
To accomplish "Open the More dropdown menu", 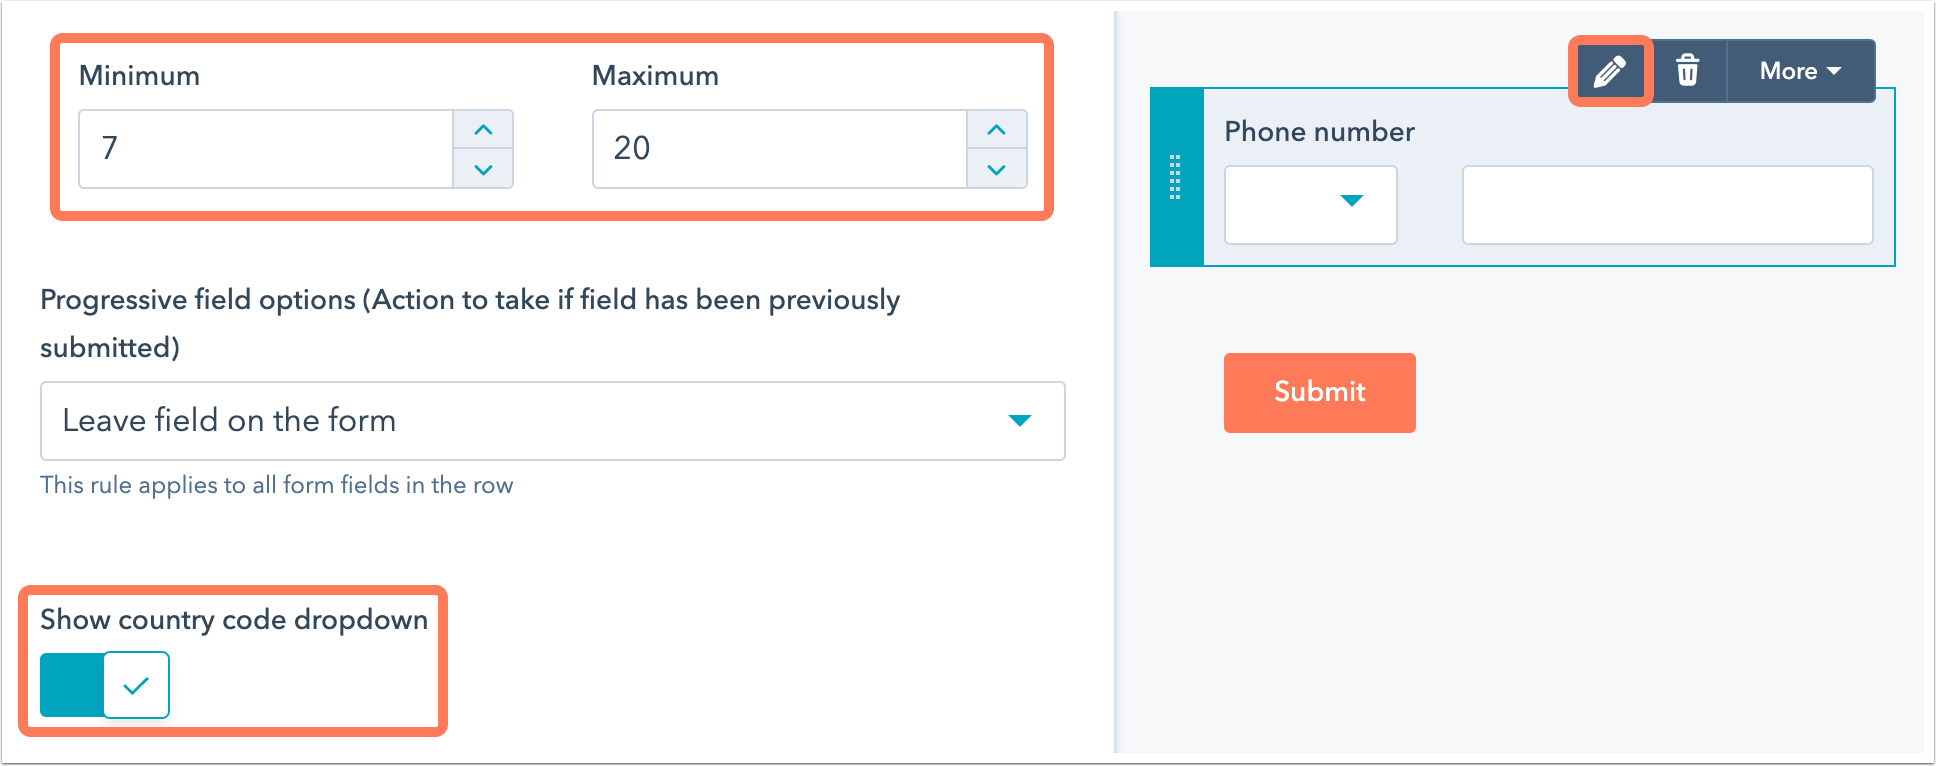I will [x=1800, y=71].
